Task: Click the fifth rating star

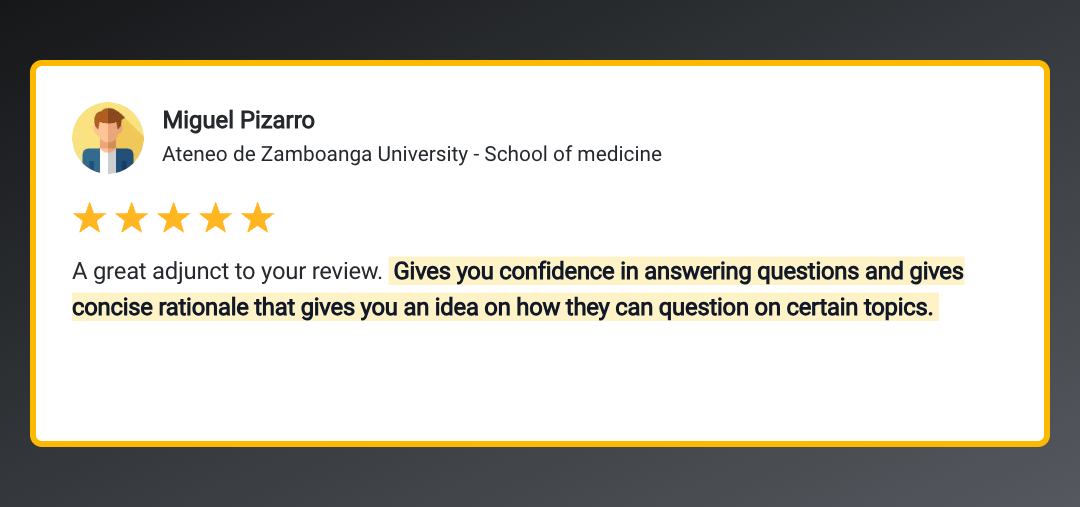Action: click(258, 218)
